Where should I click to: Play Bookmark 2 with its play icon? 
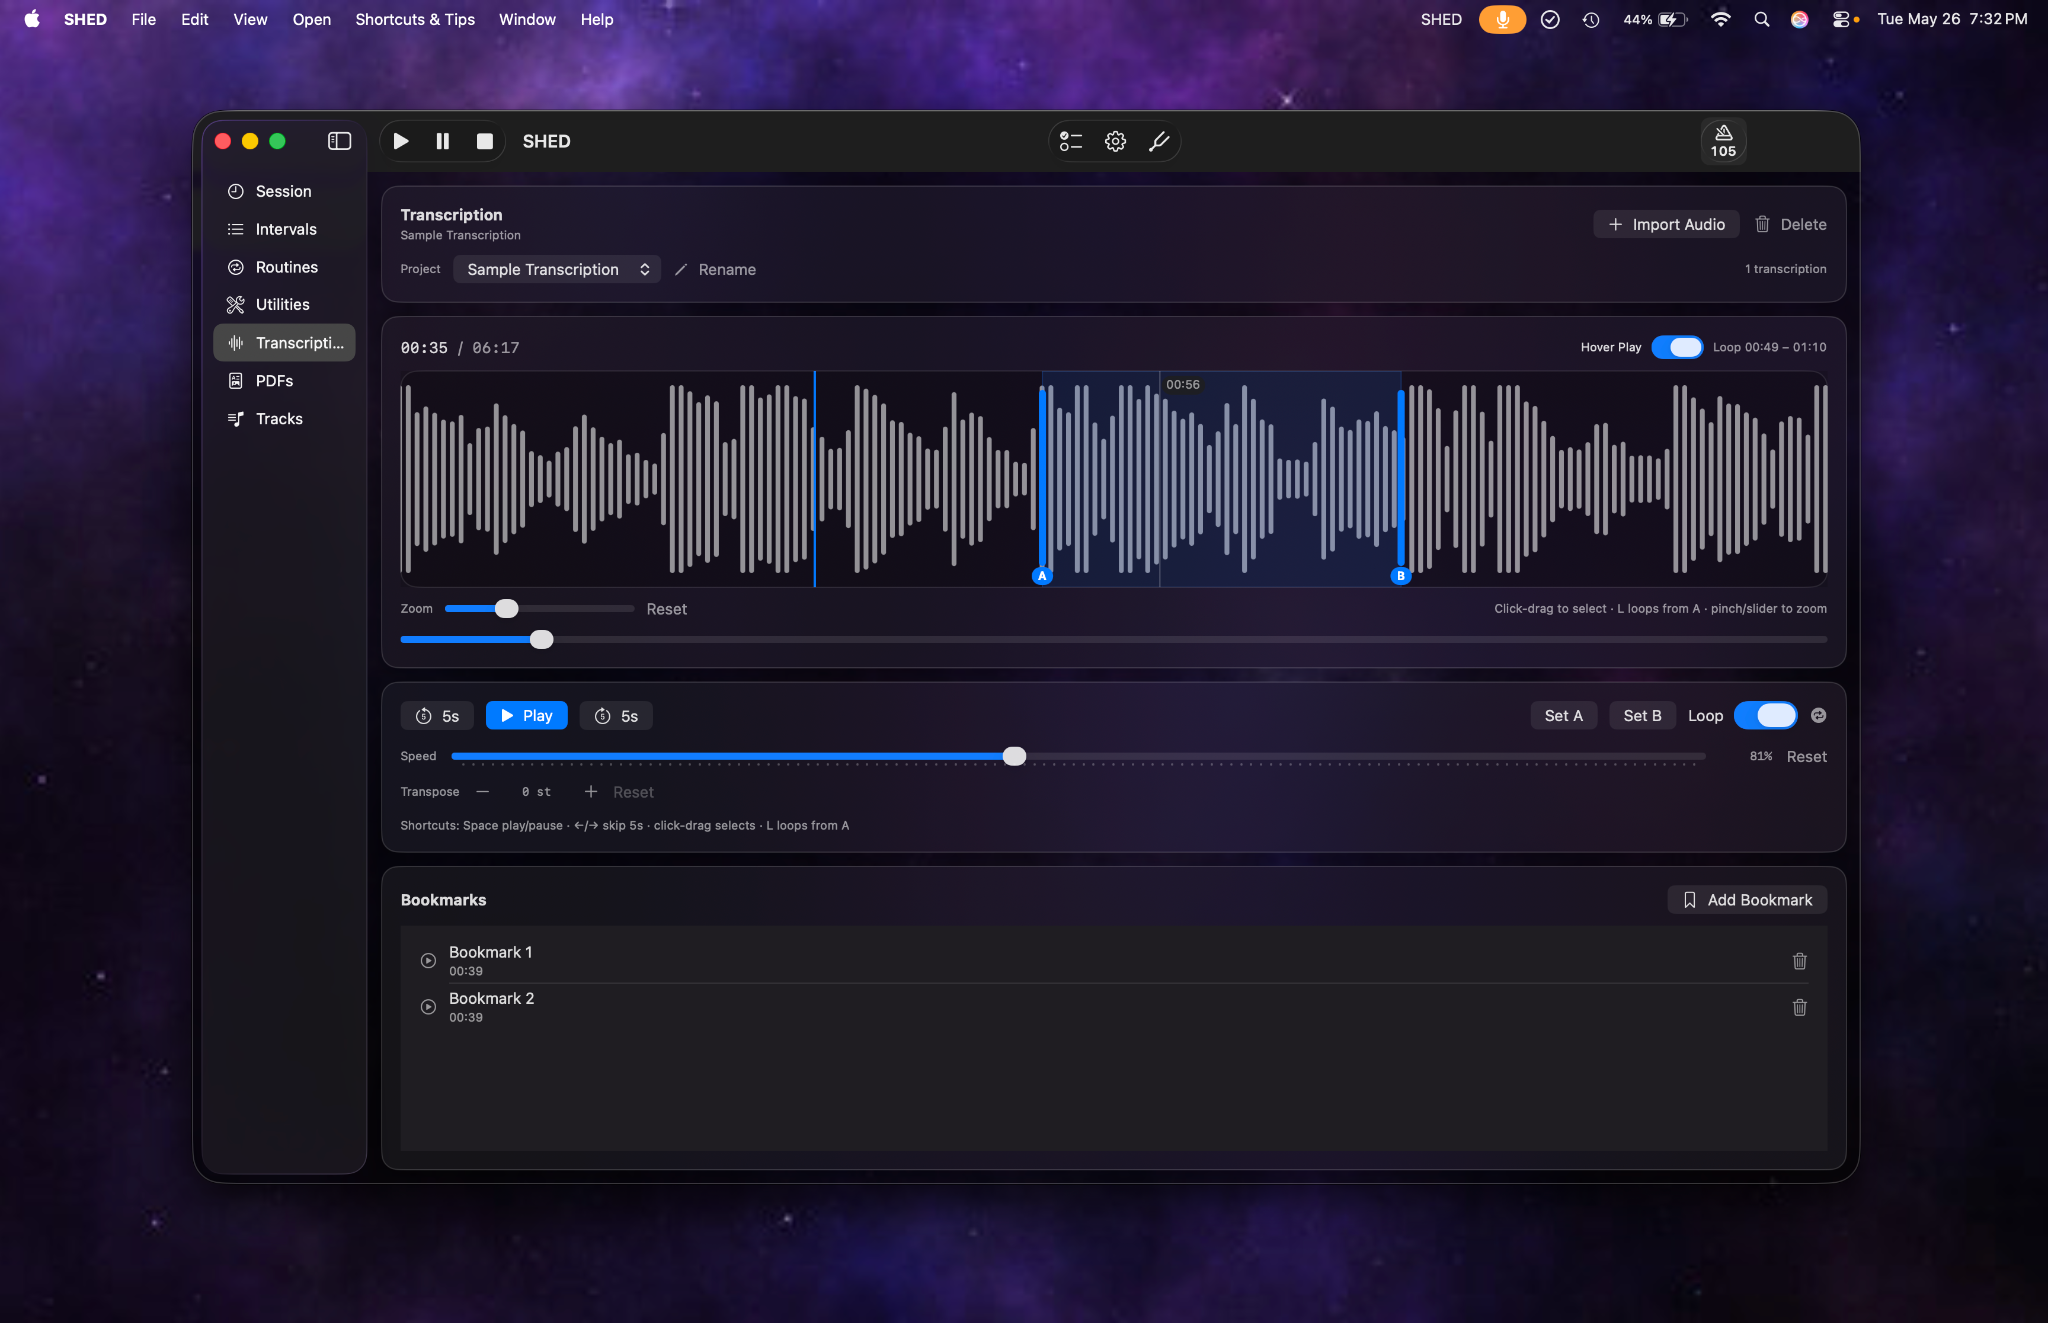click(428, 1007)
